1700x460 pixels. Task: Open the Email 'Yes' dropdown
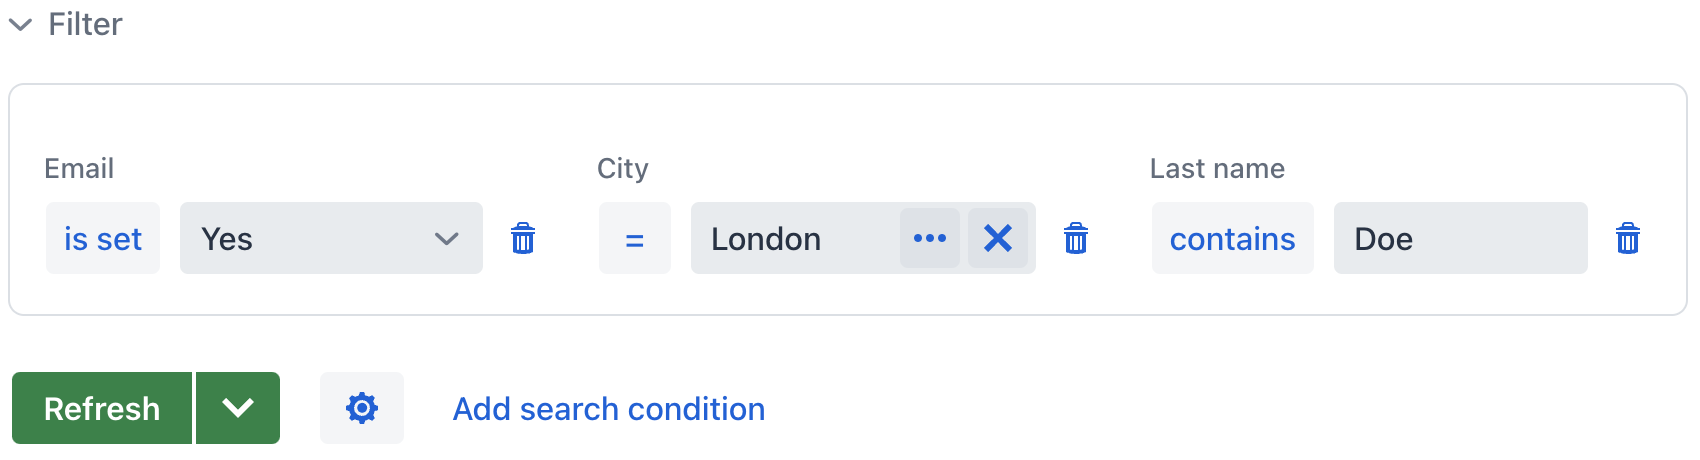(x=331, y=239)
